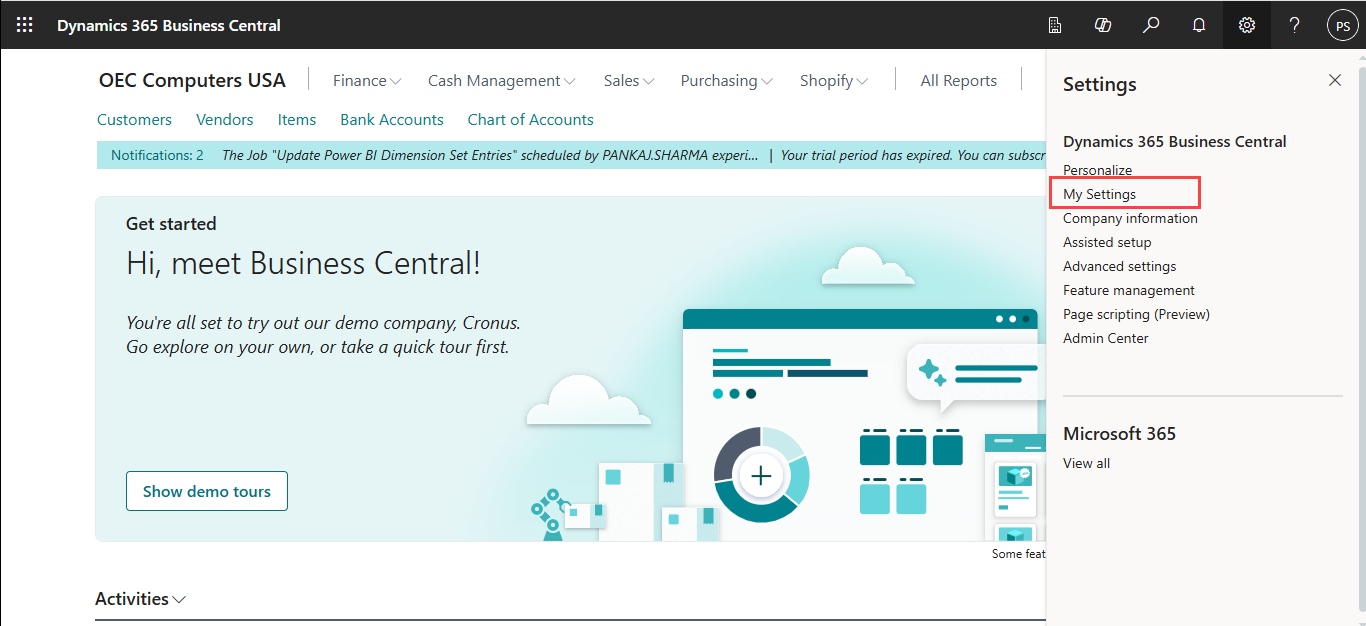Open My Settings in the panel

[1099, 194]
